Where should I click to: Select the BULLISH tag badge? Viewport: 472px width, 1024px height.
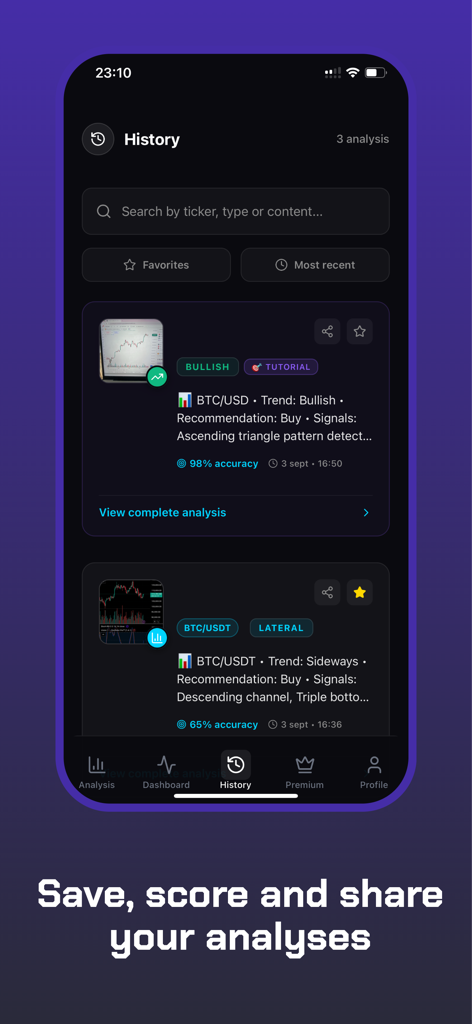click(x=208, y=367)
